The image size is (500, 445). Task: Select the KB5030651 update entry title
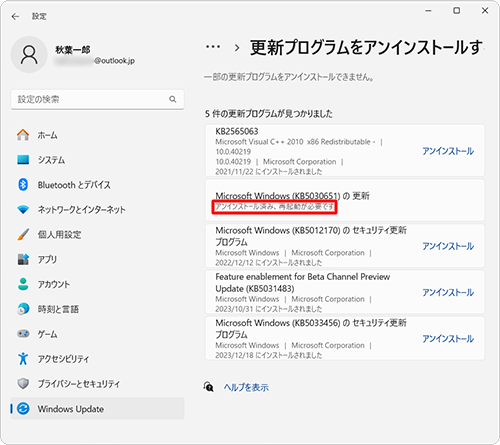(x=292, y=196)
